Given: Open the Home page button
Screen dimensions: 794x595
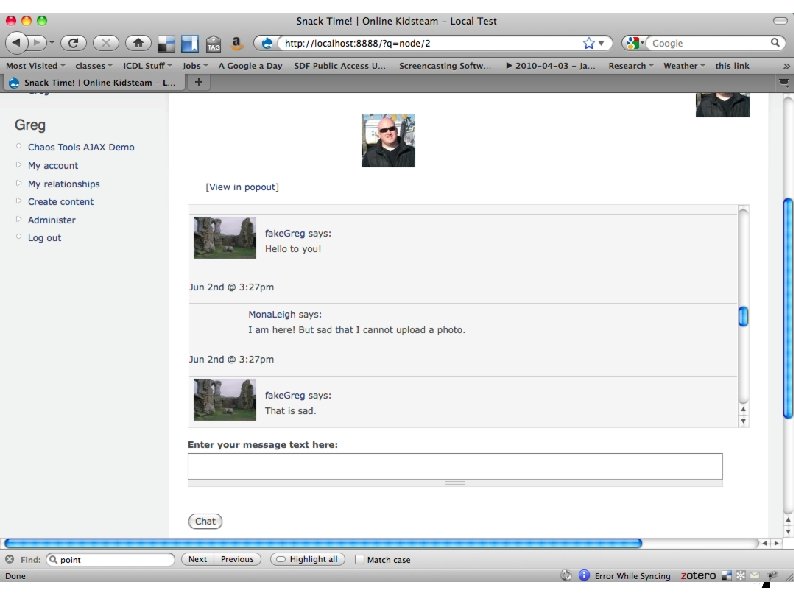Looking at the screenshot, I should [x=138, y=43].
